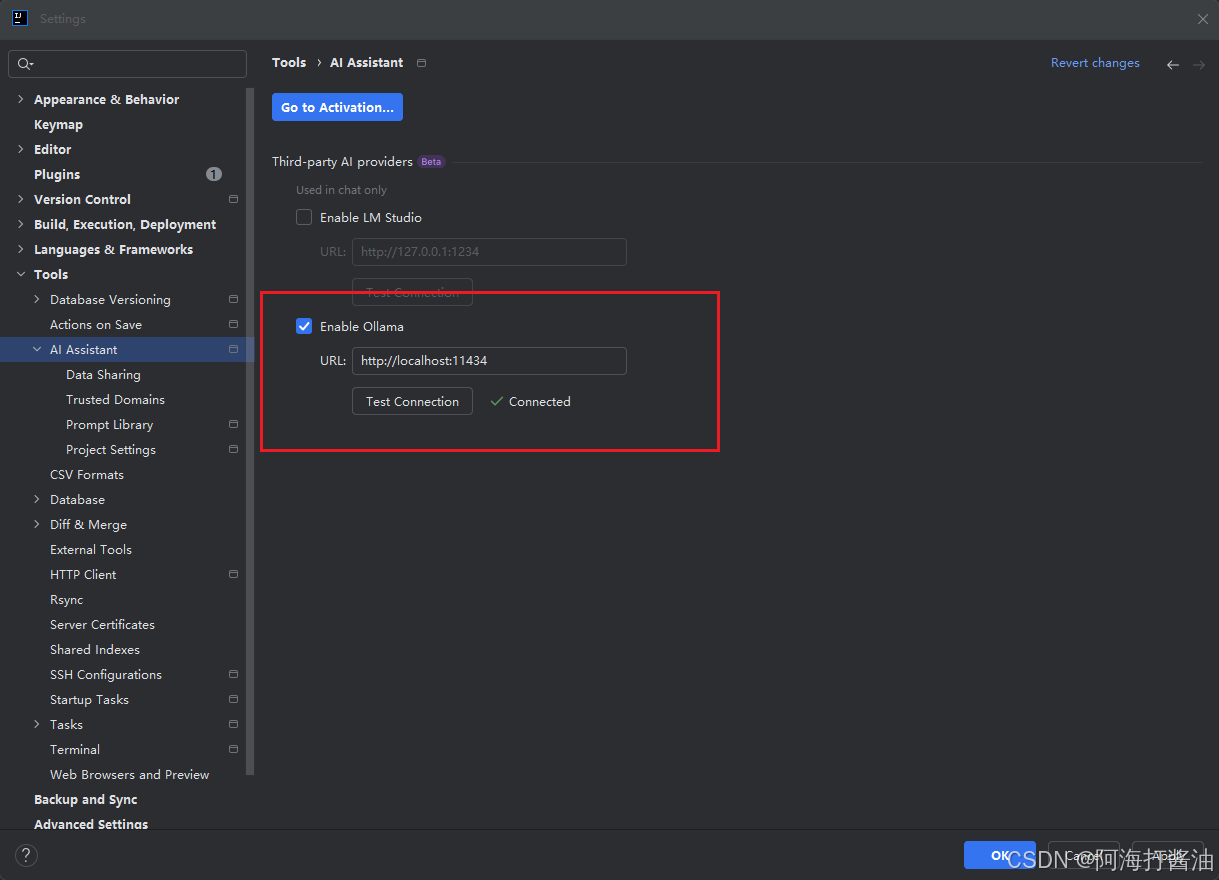
Task: Click the settings tree vertical scrollbar
Action: pyautogui.click(x=250, y=430)
